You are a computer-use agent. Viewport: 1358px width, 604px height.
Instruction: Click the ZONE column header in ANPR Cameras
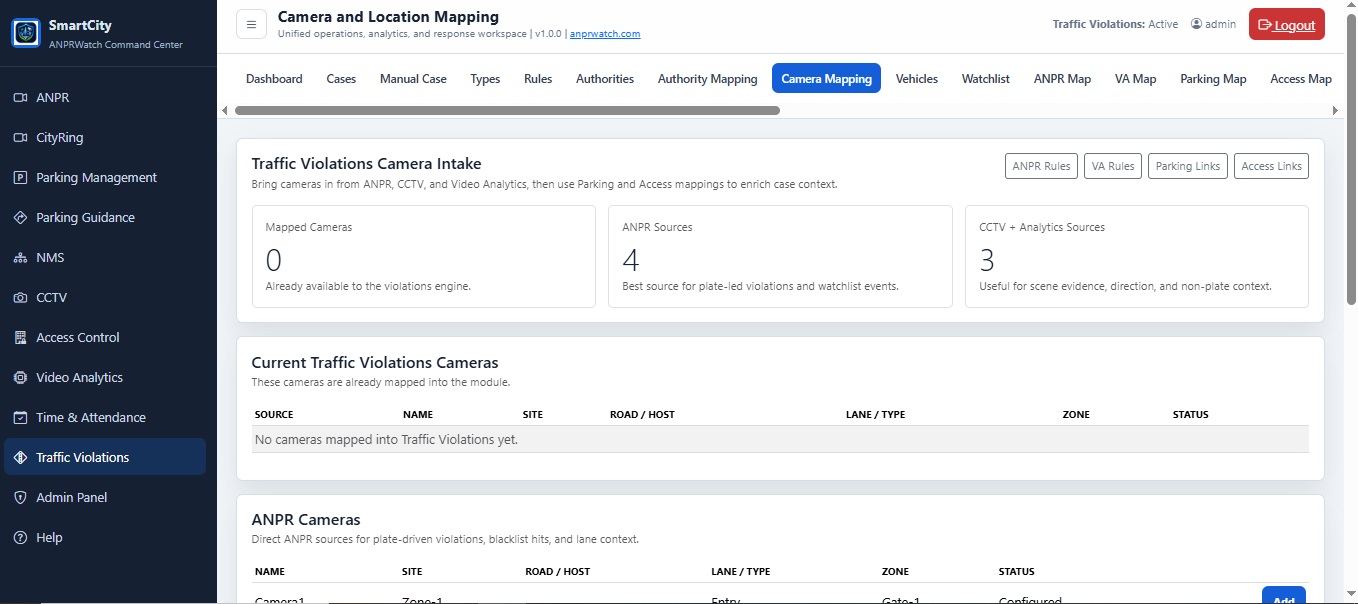click(895, 572)
